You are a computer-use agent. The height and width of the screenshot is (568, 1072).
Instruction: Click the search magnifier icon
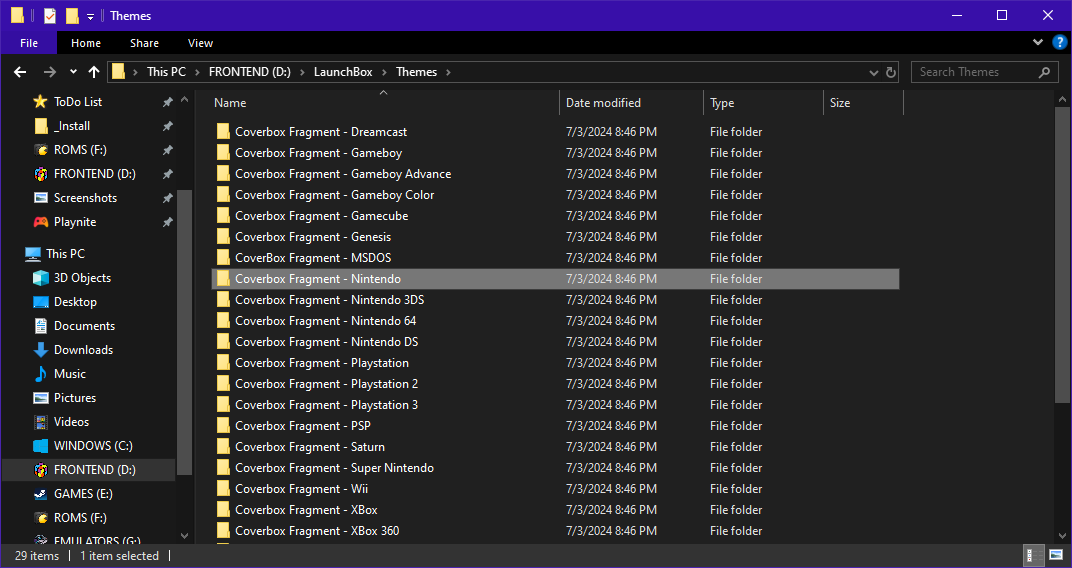[x=1044, y=72]
